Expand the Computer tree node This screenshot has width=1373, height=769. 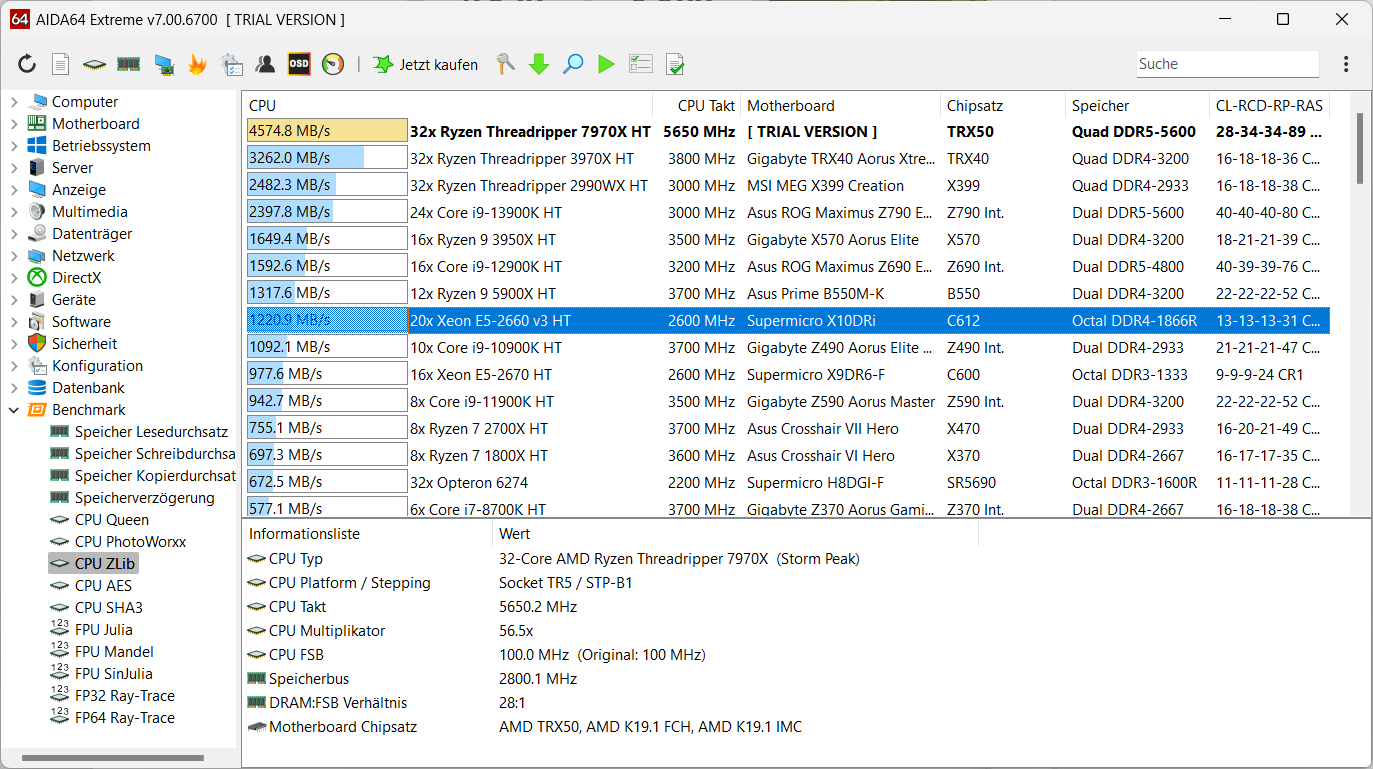[x=14, y=102]
